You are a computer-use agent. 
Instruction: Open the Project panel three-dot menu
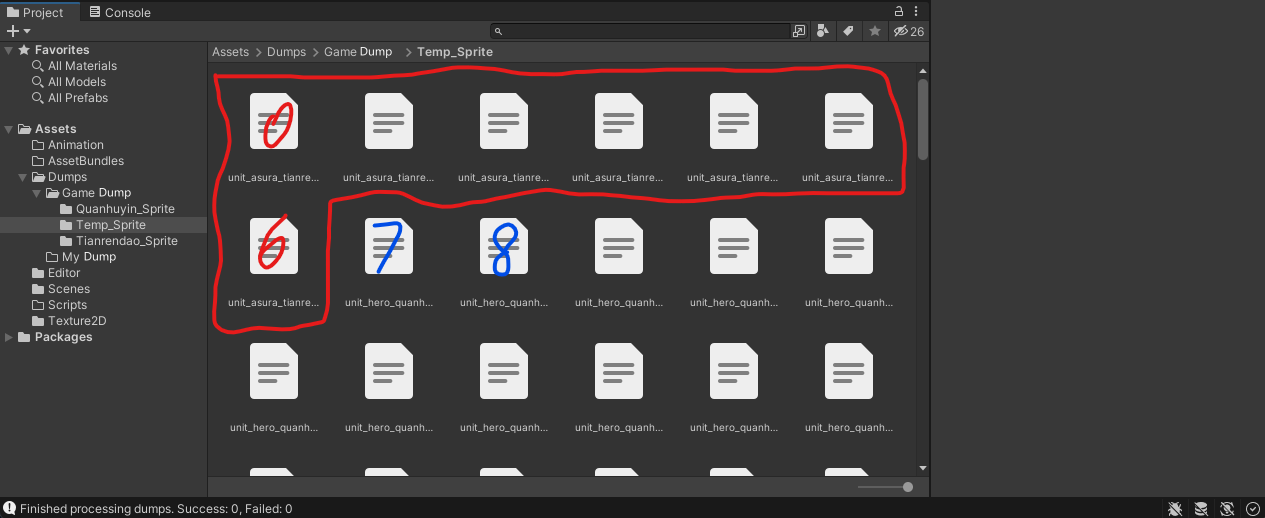916,12
